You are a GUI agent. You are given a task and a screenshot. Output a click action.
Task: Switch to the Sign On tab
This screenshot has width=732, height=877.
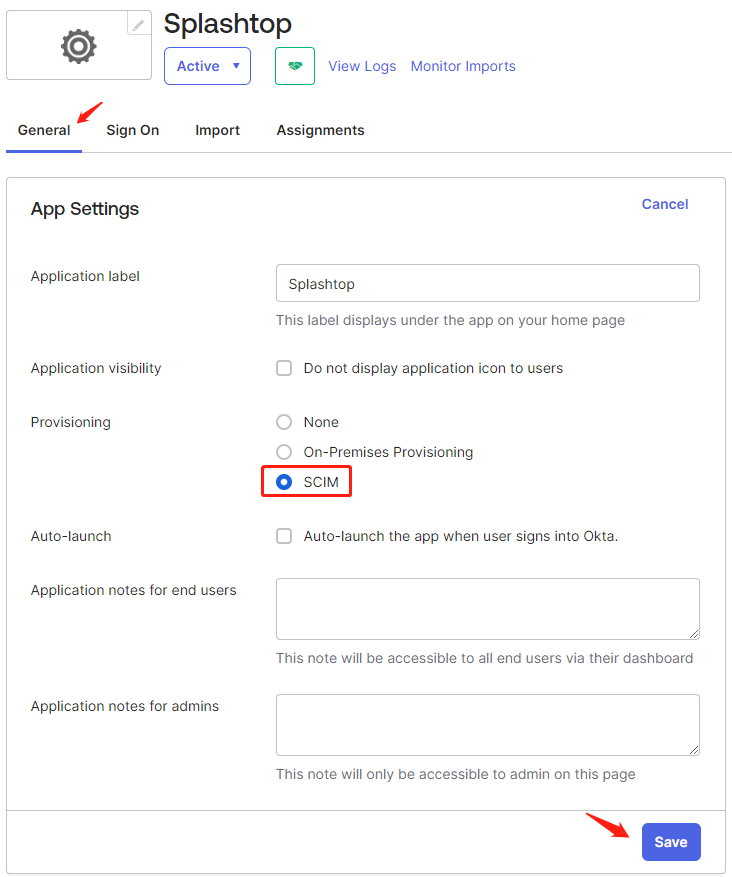(133, 130)
